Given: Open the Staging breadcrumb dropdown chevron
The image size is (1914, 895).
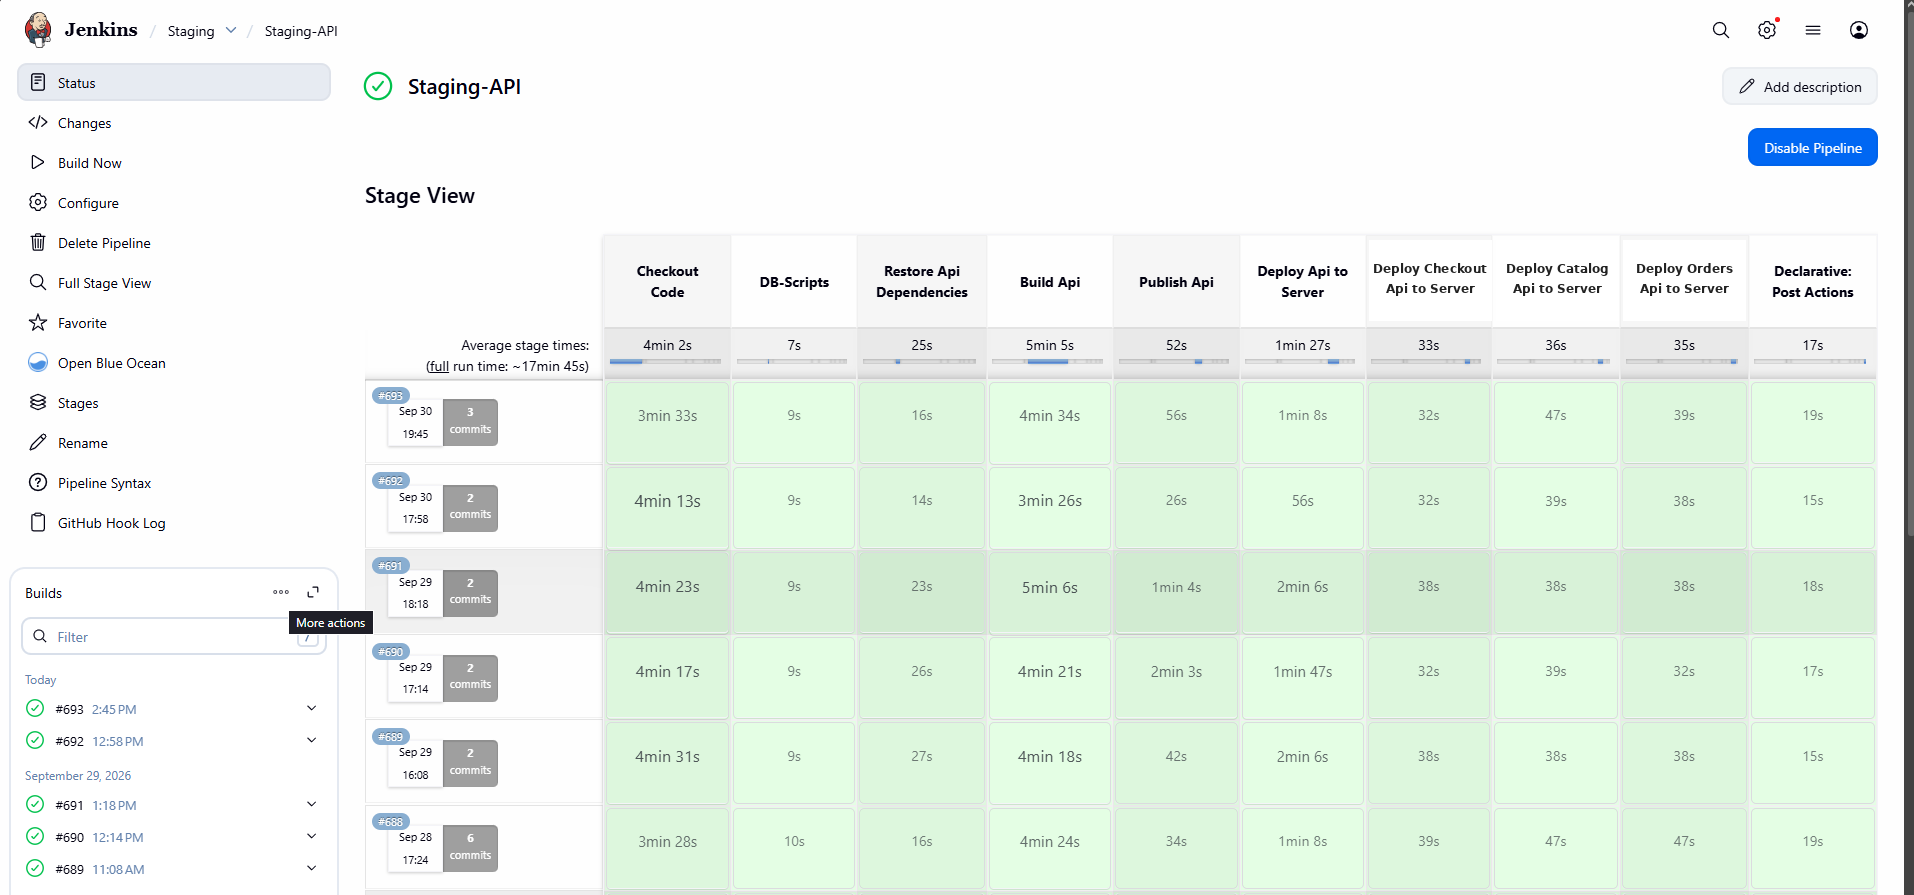Looking at the screenshot, I should [x=231, y=30].
